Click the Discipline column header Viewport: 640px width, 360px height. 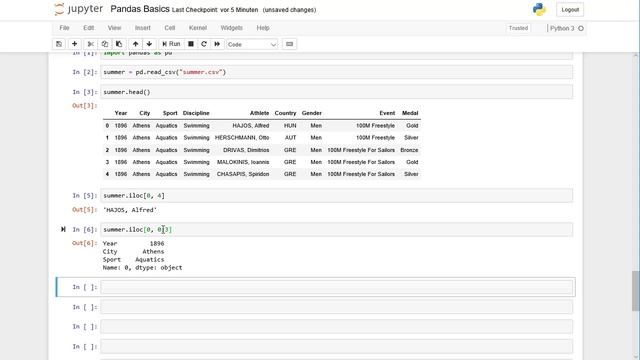[196, 113]
